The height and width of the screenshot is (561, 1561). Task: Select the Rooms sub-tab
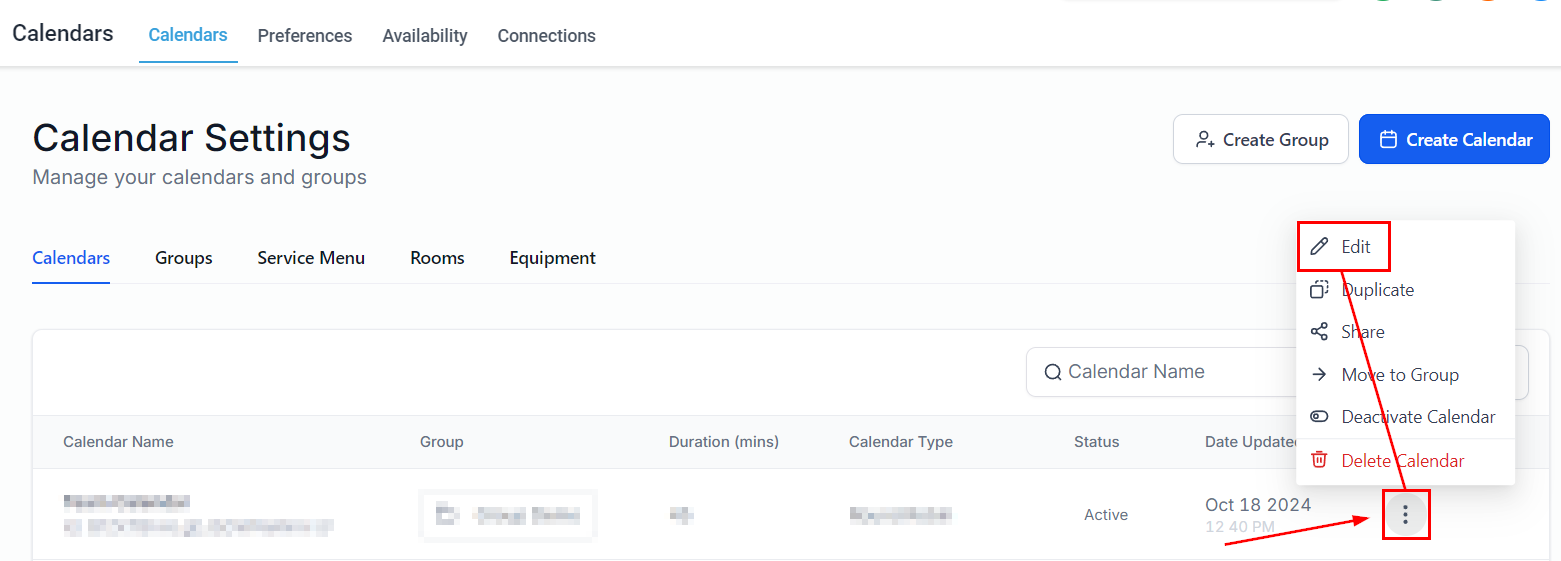click(x=437, y=258)
